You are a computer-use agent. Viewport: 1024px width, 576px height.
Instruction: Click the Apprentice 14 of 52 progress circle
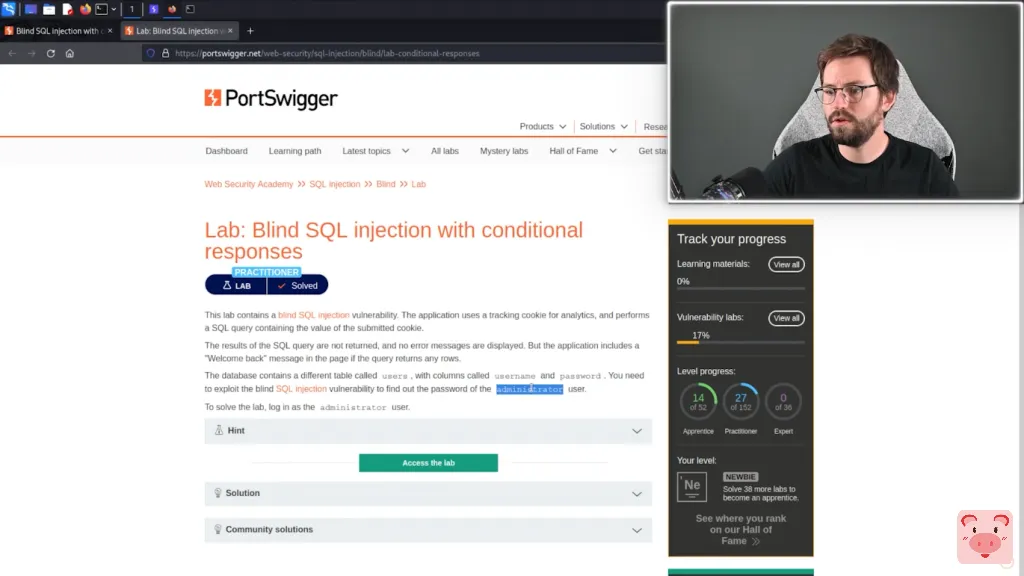pyautogui.click(x=698, y=402)
